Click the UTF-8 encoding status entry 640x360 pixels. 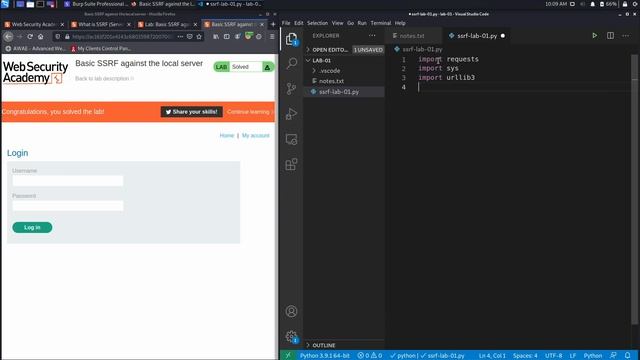553,356
